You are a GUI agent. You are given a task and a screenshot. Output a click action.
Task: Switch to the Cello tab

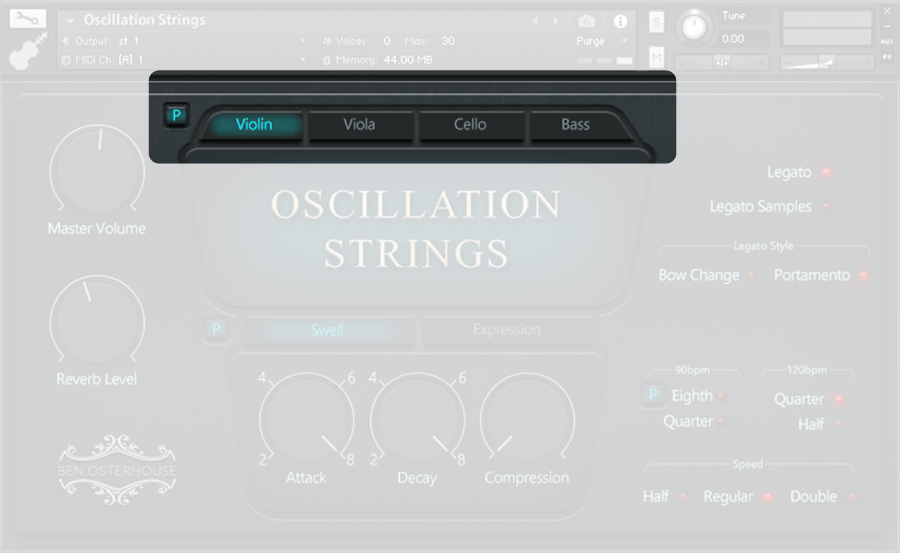[x=470, y=125]
